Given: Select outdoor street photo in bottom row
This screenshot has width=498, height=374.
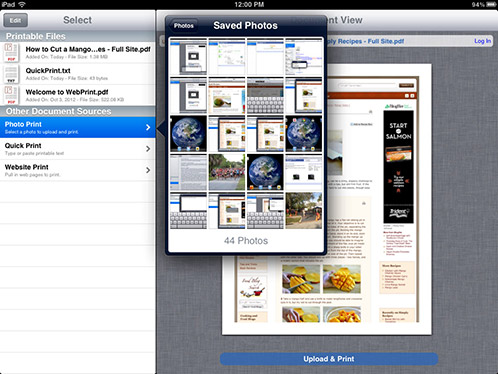Looking at the screenshot, I should 304,211.
